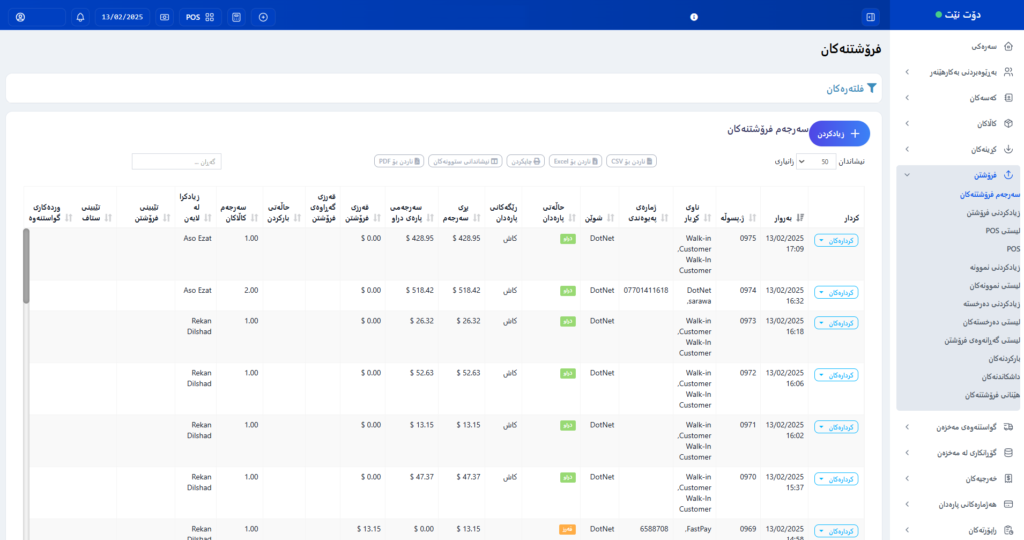Click the table vertical scrollbar
This screenshot has width=1024, height=540.
[26, 265]
